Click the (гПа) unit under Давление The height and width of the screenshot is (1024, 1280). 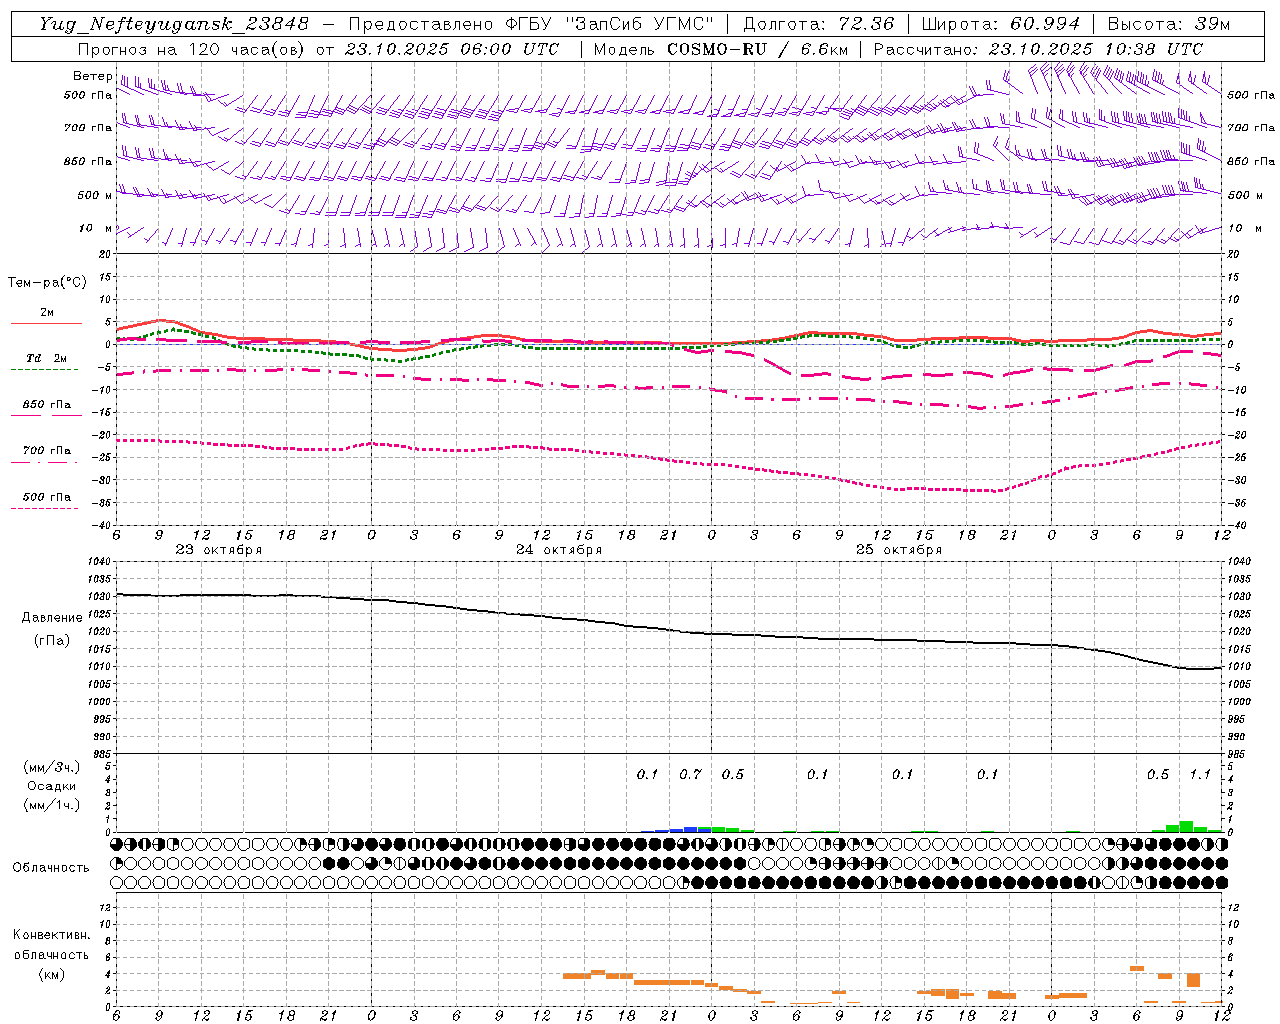[x=52, y=641]
